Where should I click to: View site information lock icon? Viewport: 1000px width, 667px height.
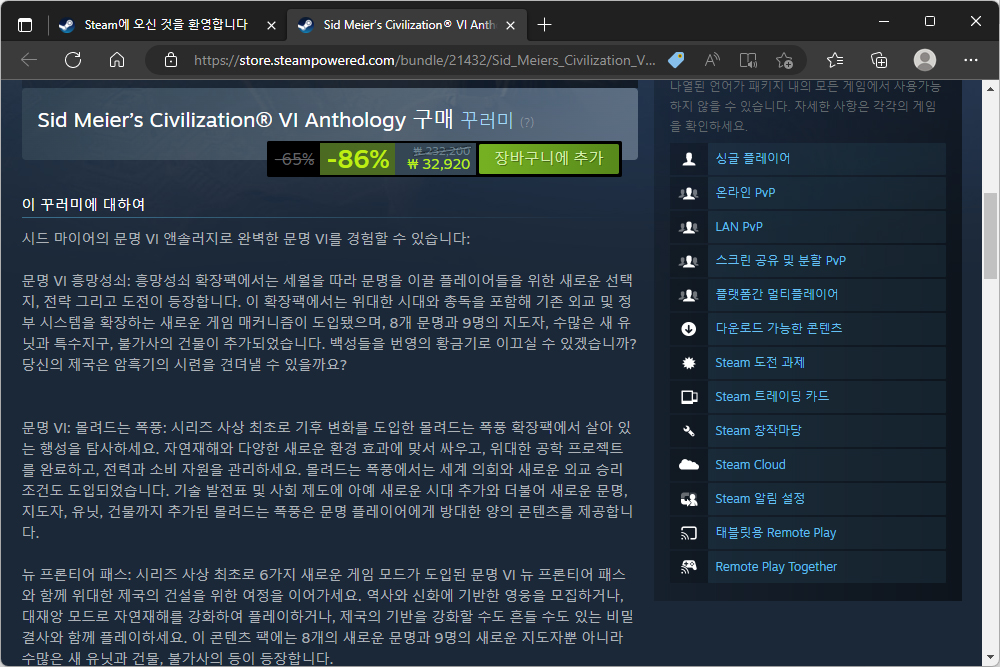(170, 60)
